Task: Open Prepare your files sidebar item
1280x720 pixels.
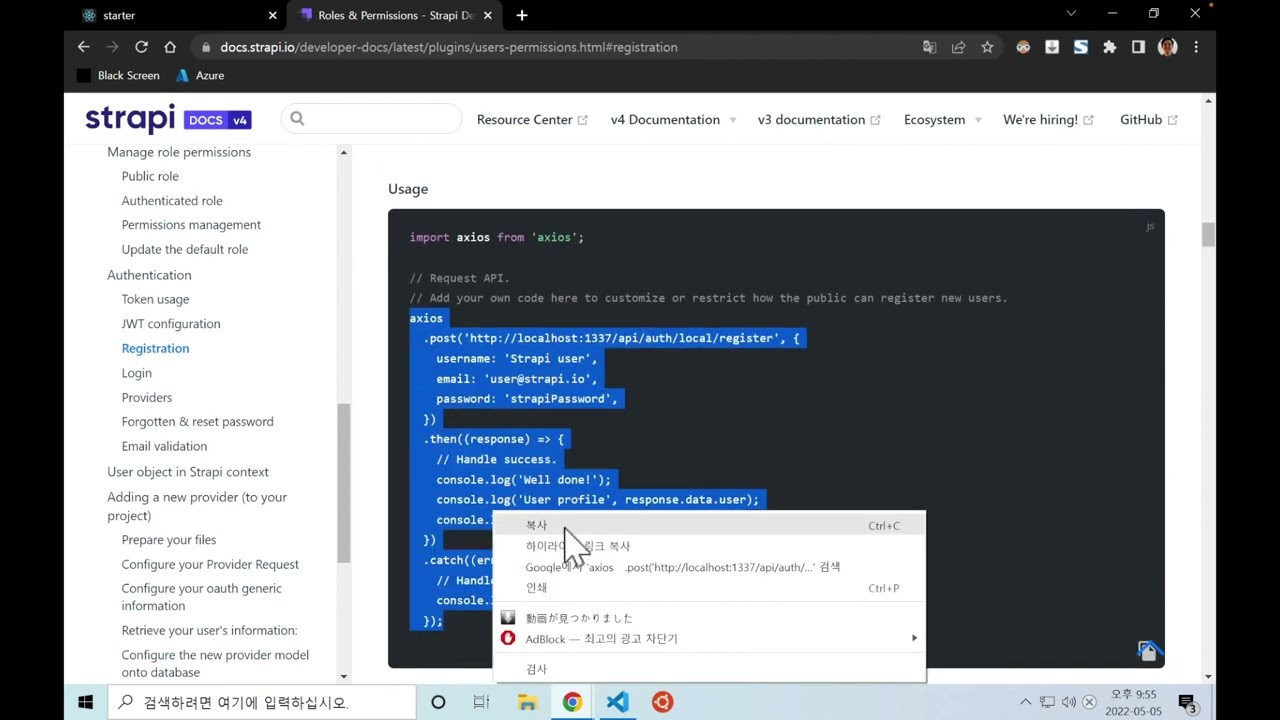Action: (x=169, y=540)
